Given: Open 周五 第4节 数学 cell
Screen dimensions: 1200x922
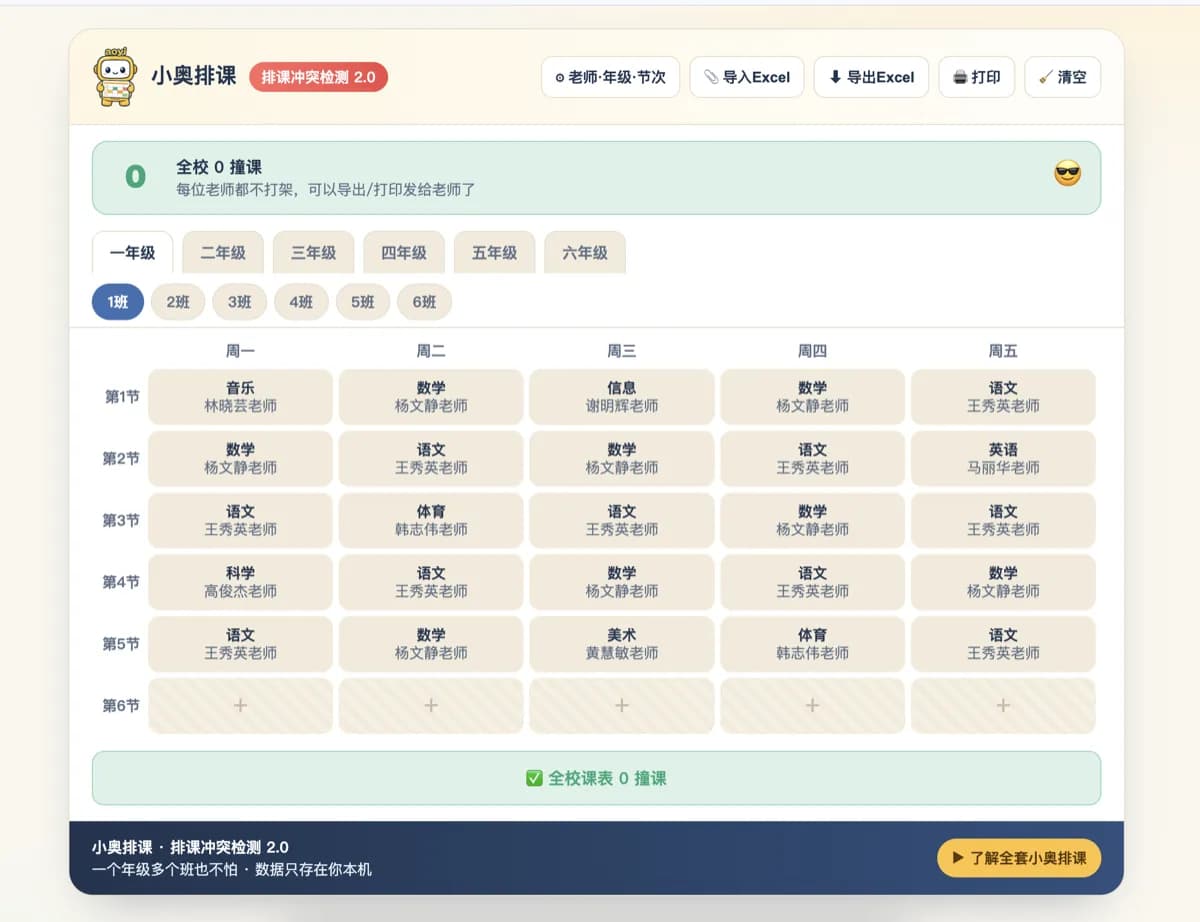Looking at the screenshot, I should click(1003, 582).
